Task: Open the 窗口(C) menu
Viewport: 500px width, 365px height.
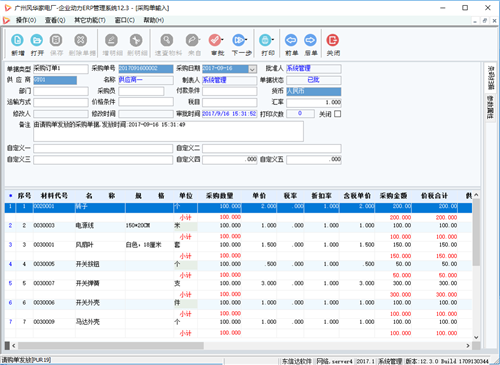Action: [x=125, y=20]
